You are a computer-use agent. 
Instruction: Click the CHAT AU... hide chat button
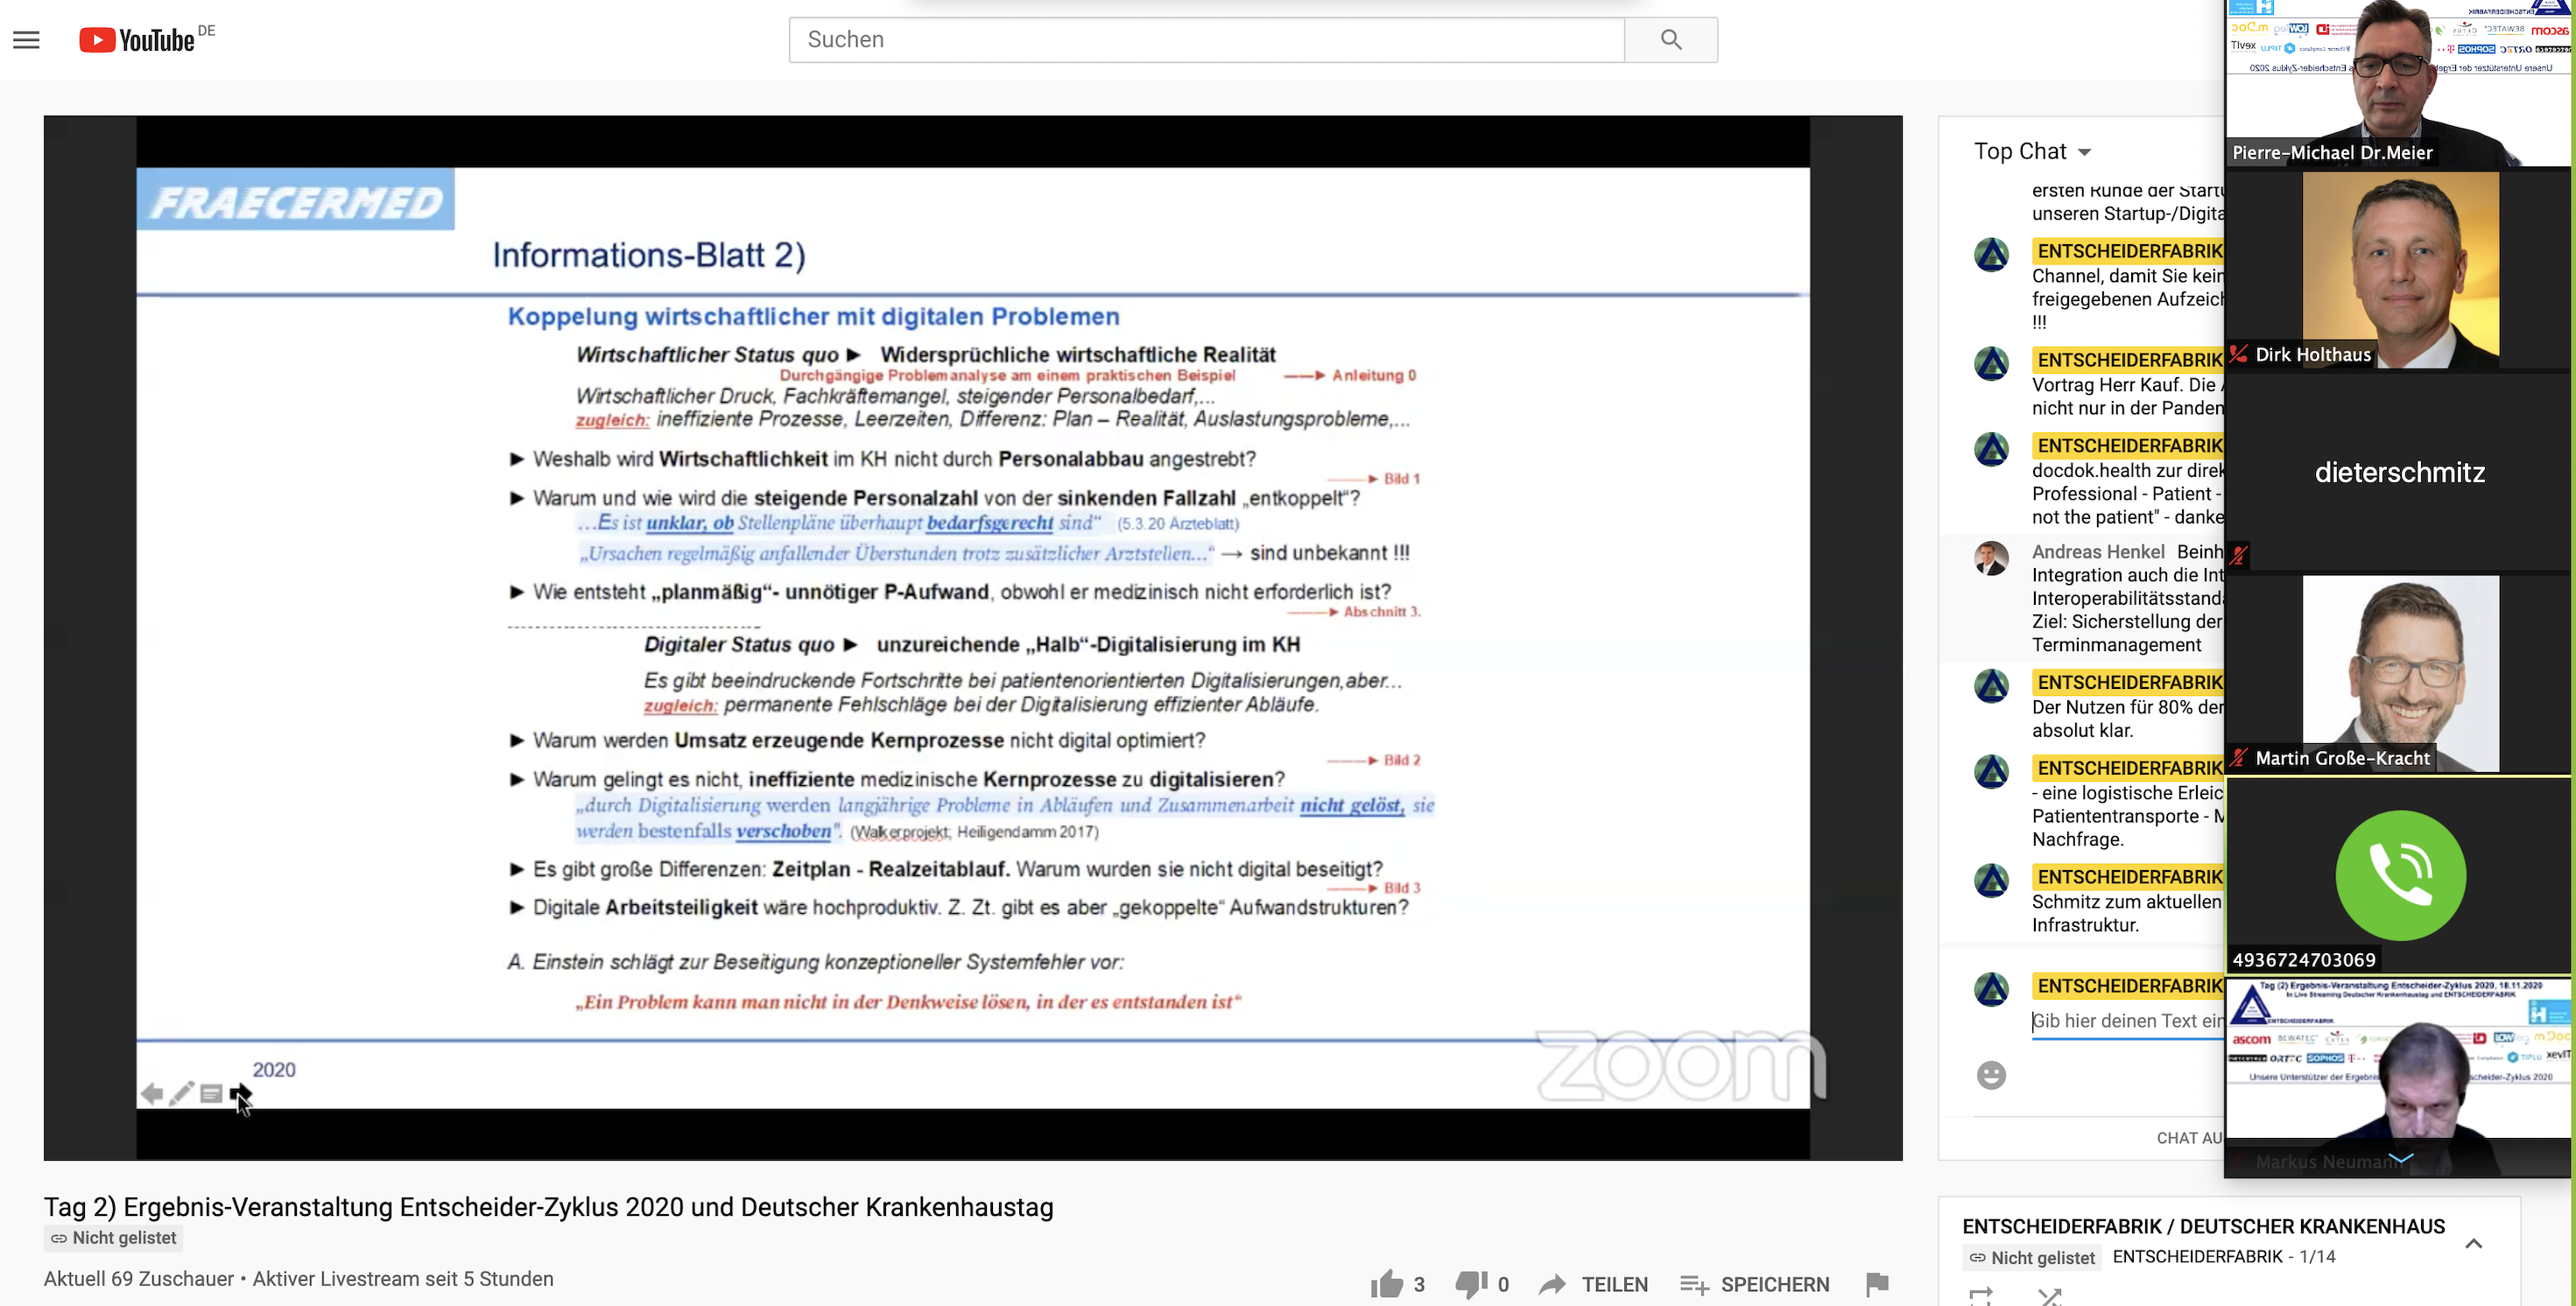tap(2190, 1138)
